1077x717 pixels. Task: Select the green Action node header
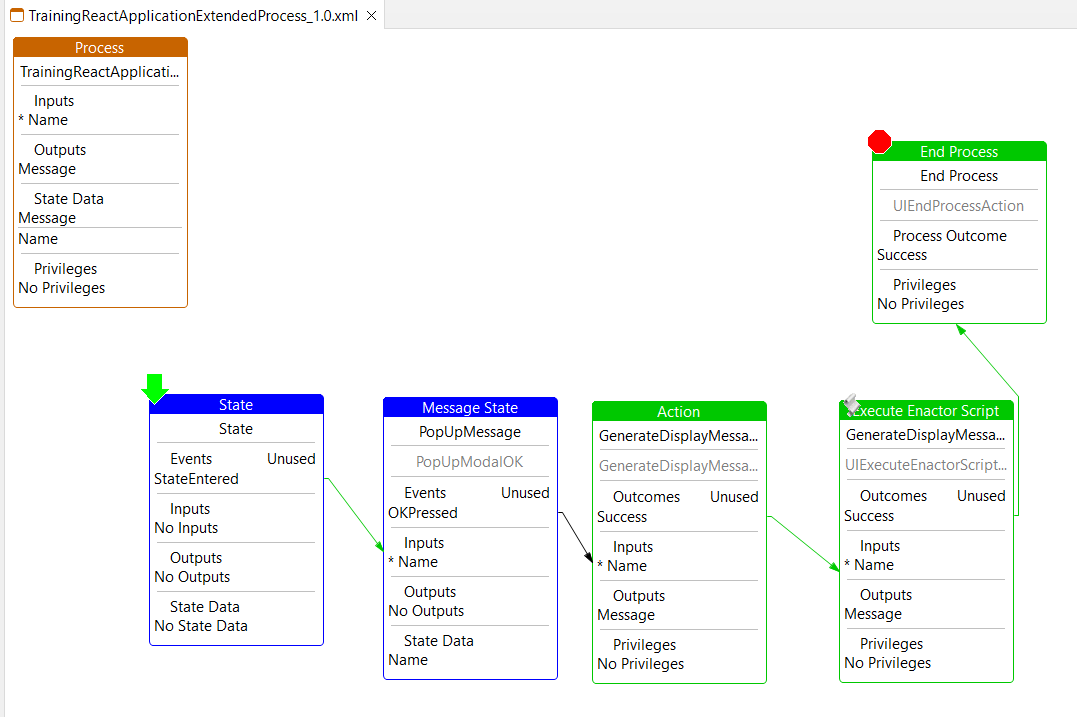679,411
